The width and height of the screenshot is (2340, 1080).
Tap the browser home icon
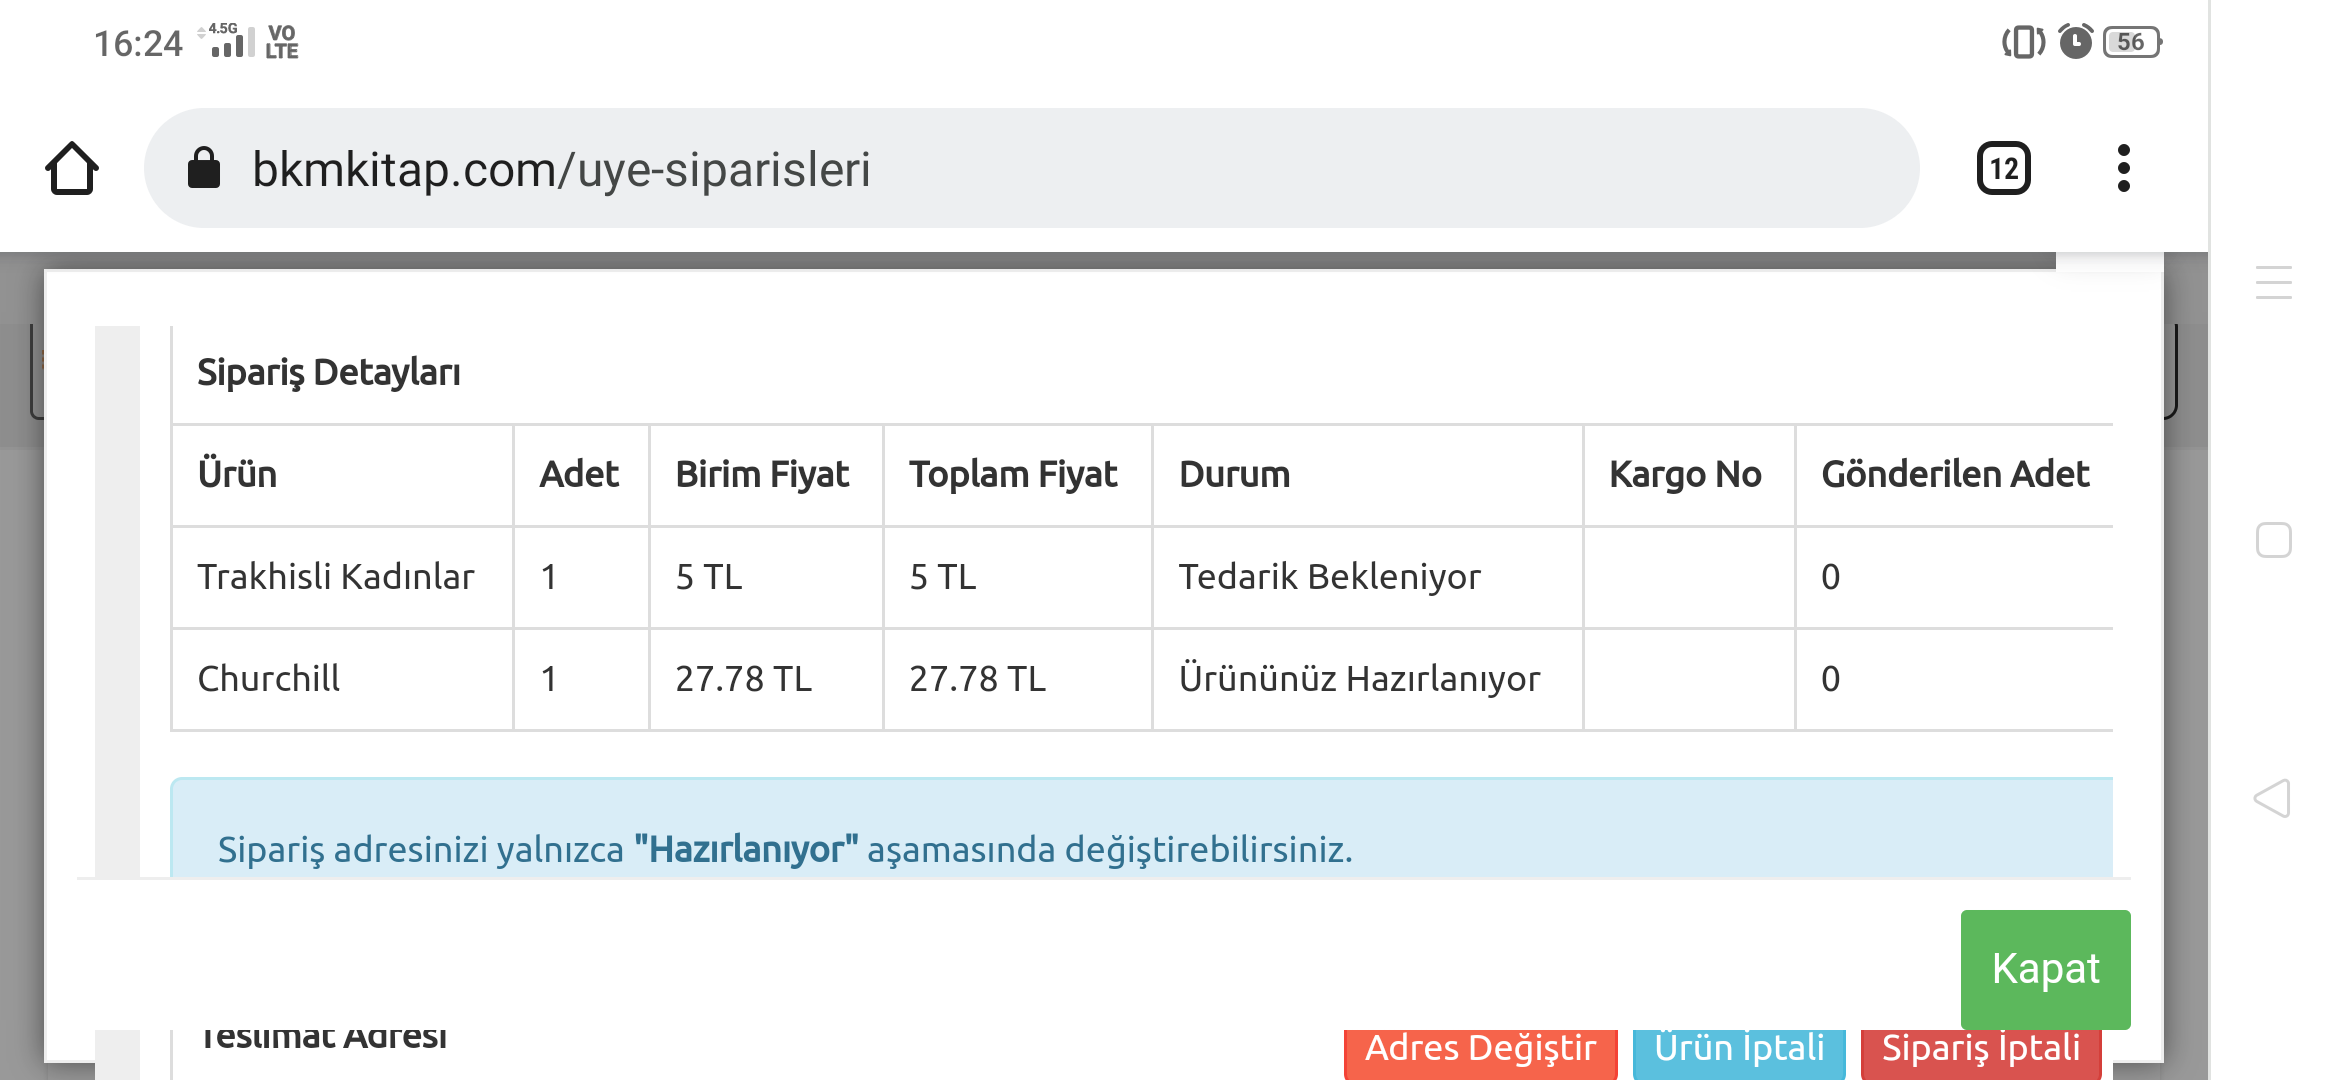coord(72,168)
